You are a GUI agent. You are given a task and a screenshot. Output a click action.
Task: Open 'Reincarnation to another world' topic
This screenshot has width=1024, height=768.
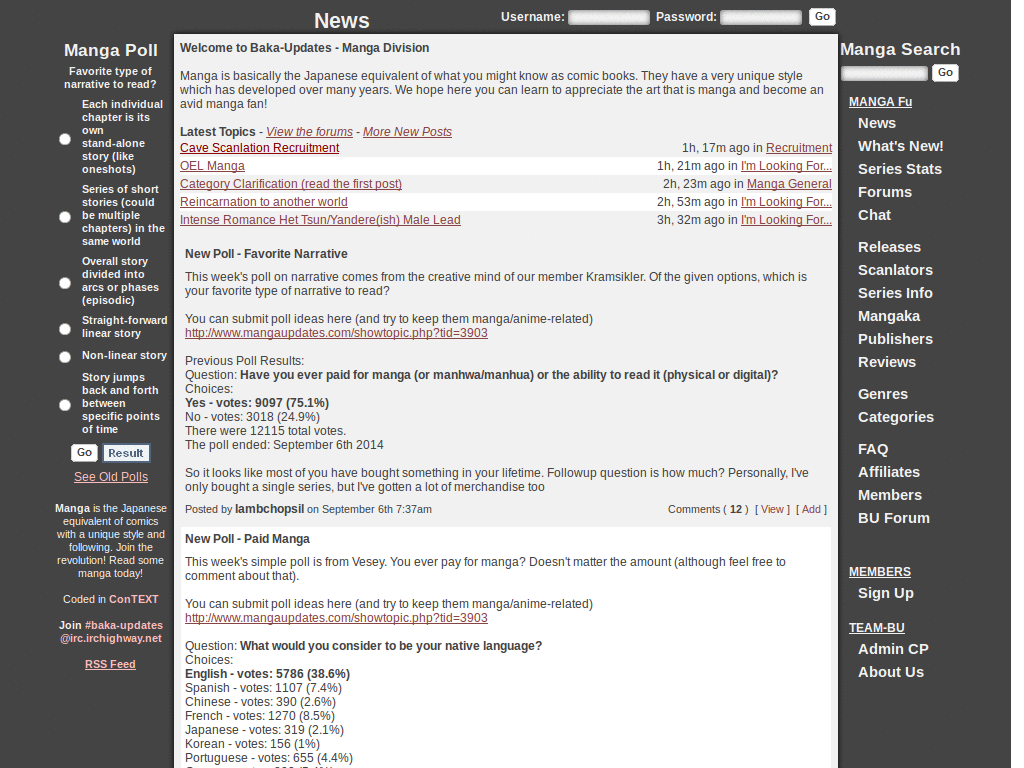(264, 202)
